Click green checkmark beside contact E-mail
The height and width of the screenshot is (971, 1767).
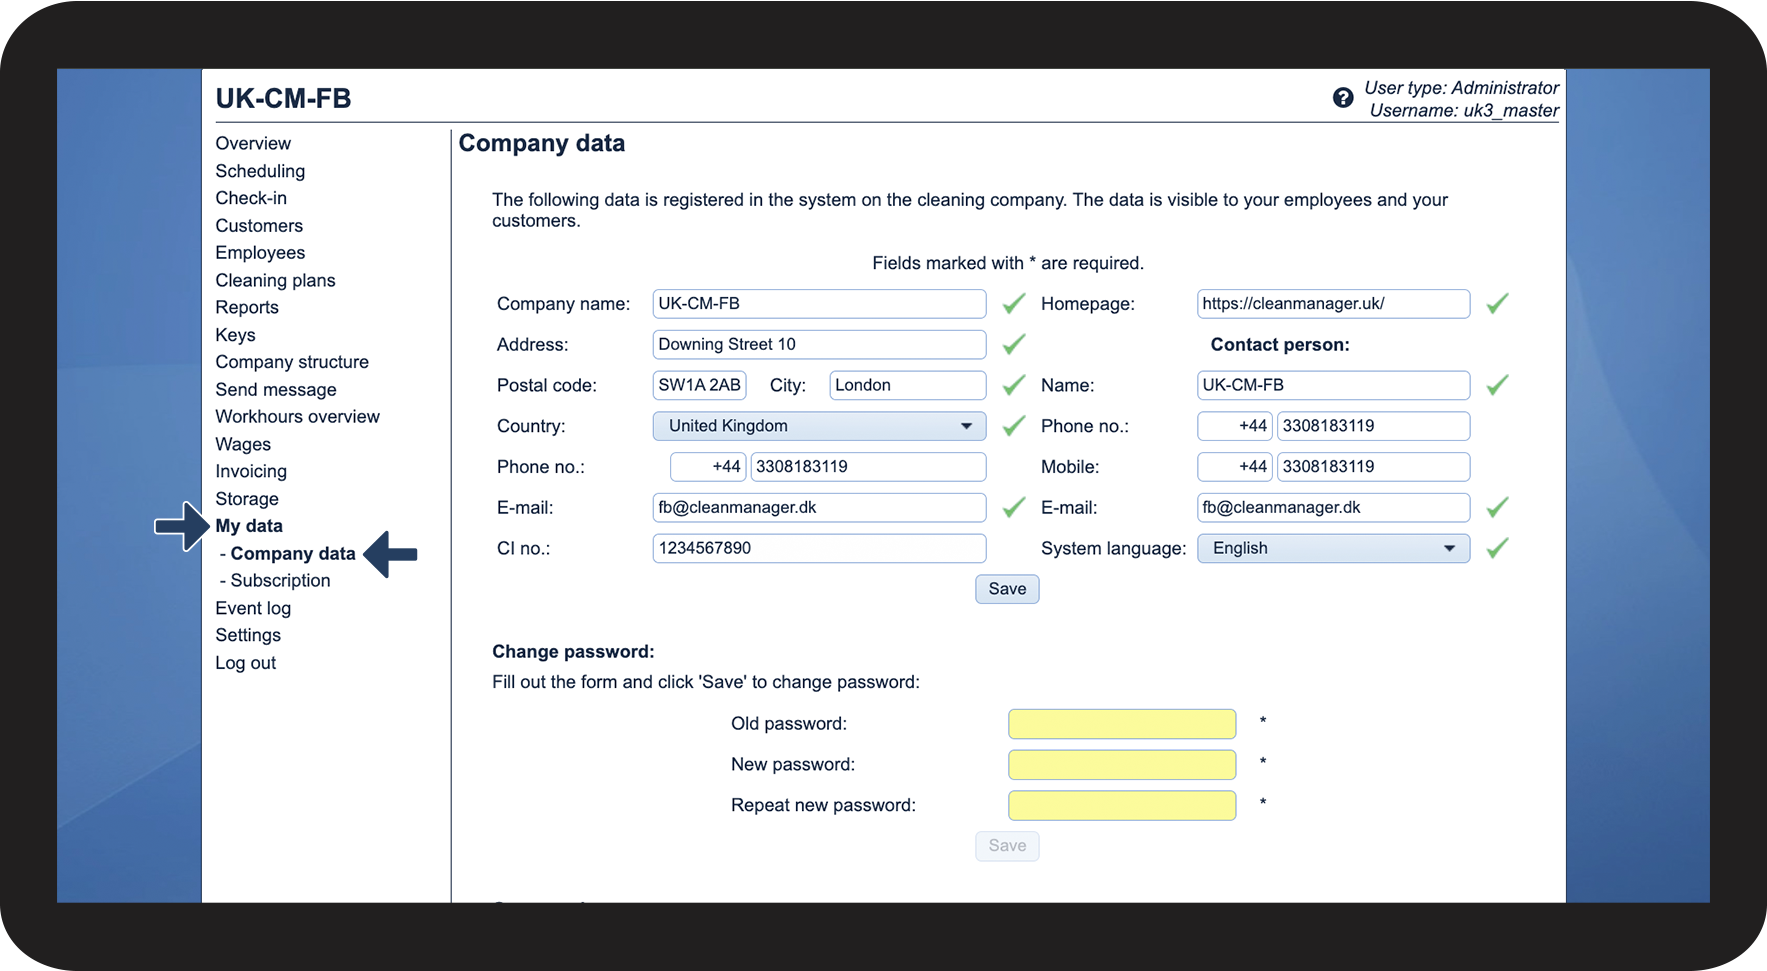pyautogui.click(x=1497, y=507)
